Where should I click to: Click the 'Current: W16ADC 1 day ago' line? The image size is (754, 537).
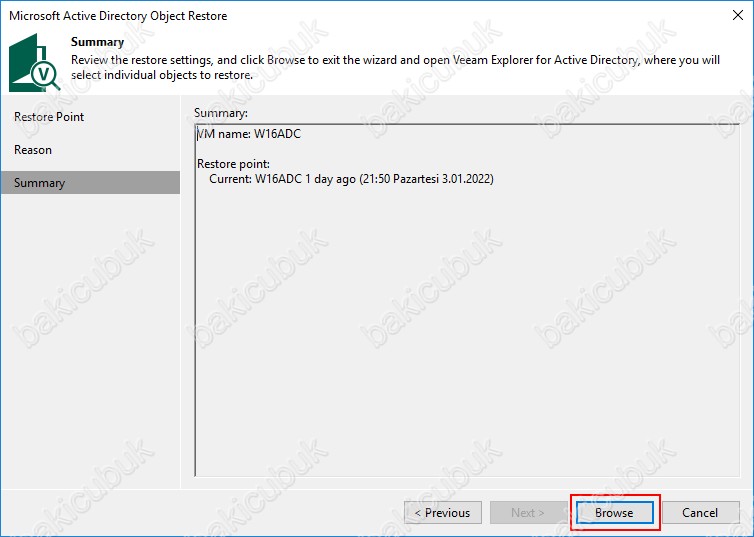point(352,179)
